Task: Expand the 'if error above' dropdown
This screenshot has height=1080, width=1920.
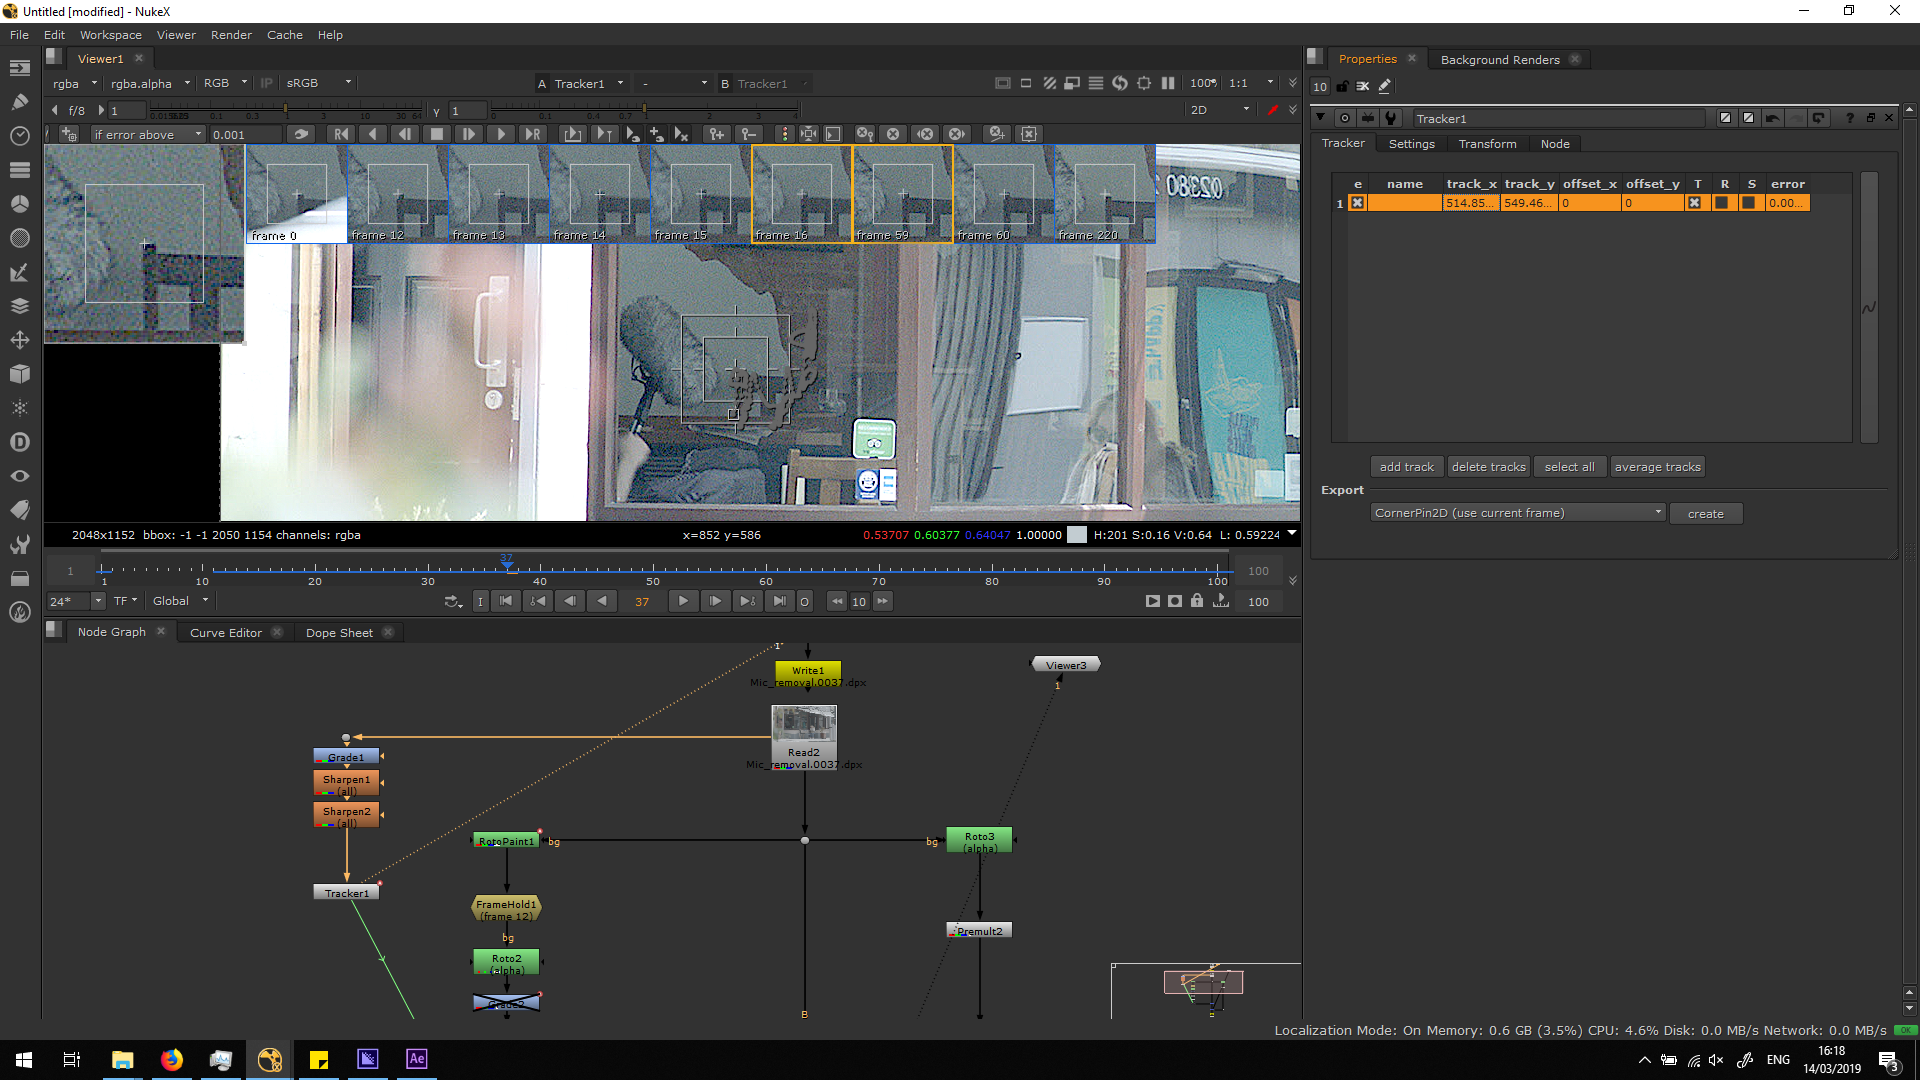Action: (147, 135)
